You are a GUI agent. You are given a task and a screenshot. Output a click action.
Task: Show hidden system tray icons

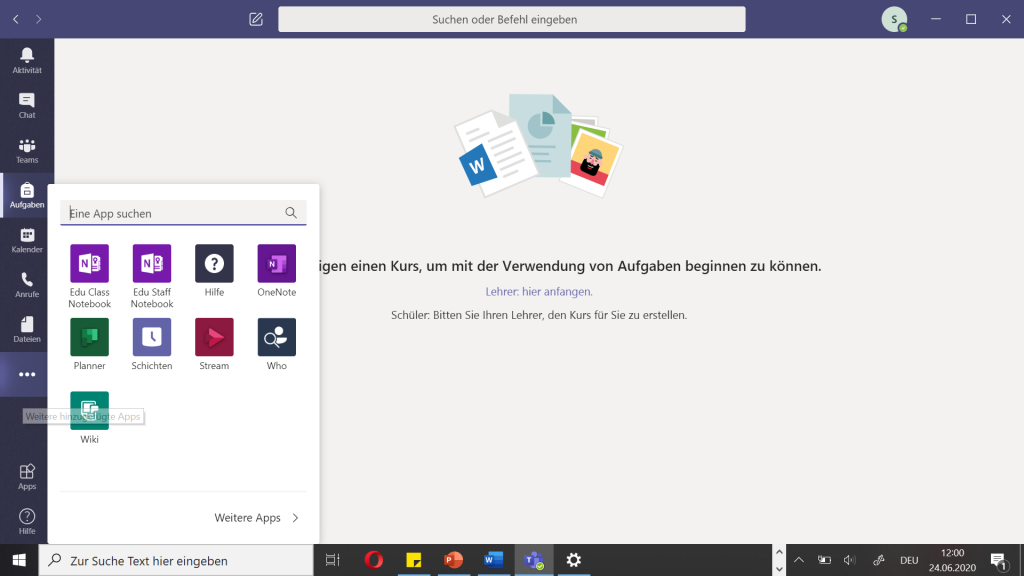[799, 560]
